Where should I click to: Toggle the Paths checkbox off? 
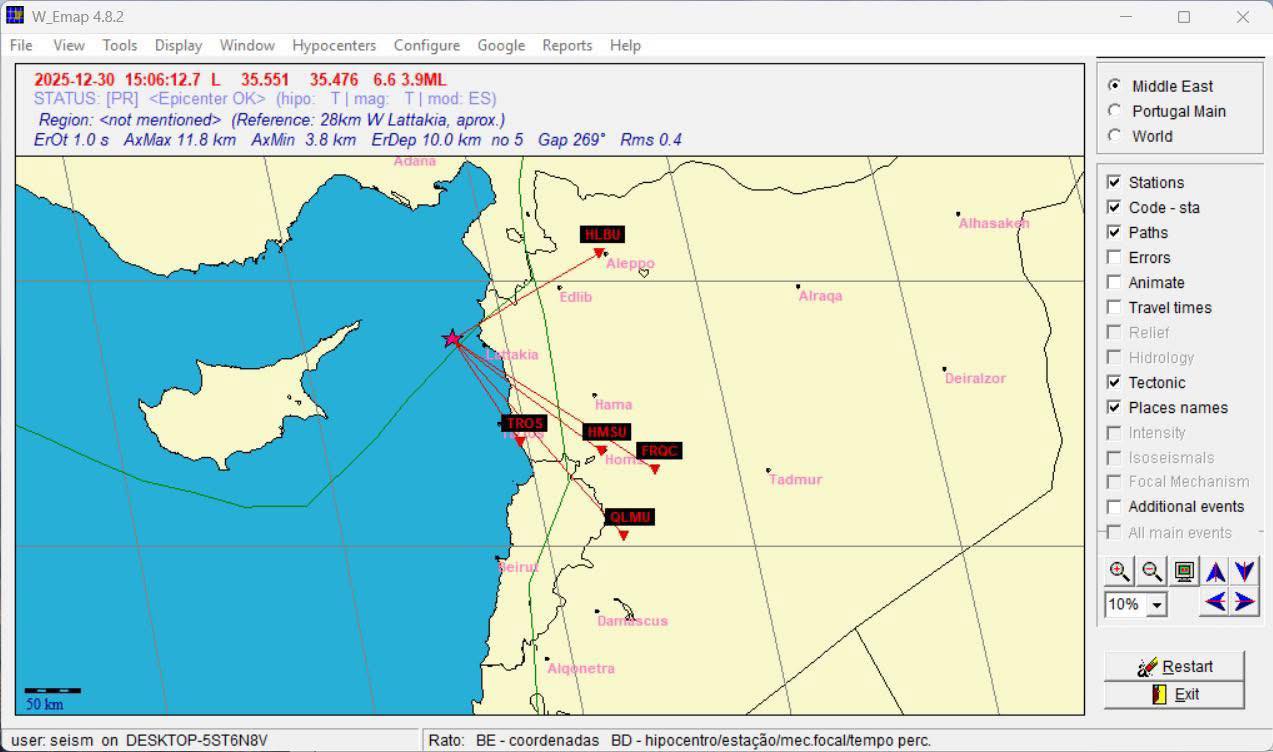click(1114, 232)
